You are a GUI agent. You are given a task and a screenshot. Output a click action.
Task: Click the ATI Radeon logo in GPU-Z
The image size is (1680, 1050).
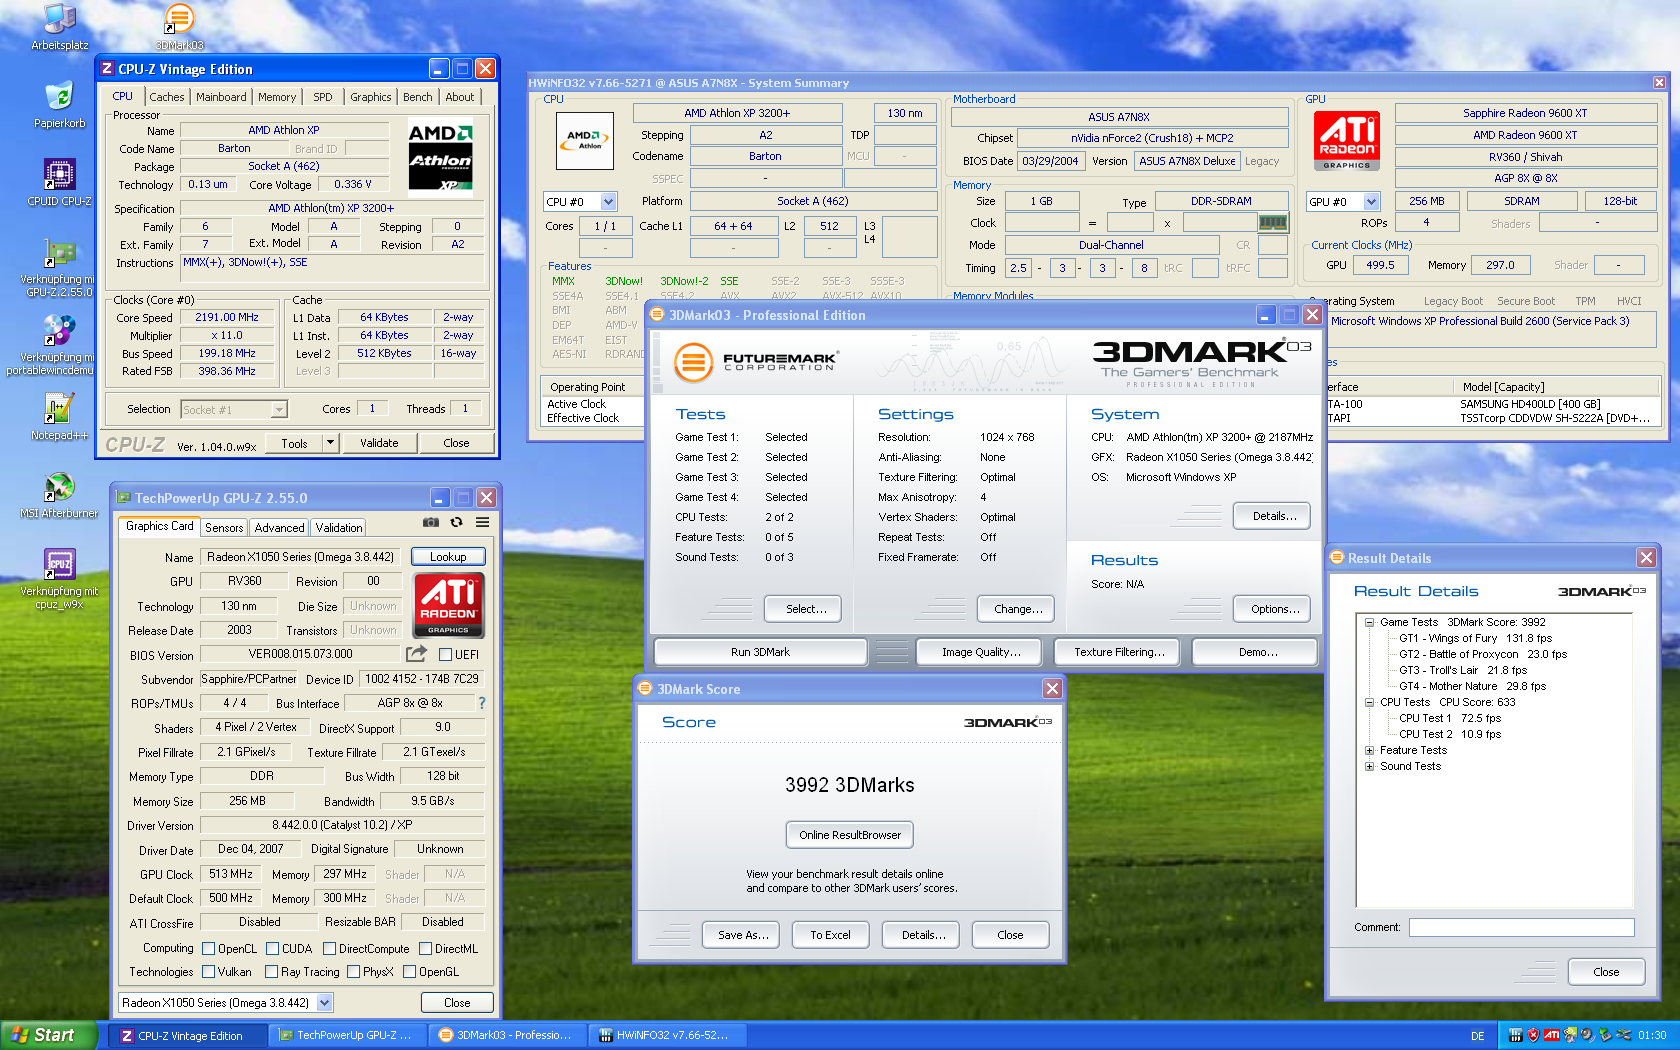(449, 605)
